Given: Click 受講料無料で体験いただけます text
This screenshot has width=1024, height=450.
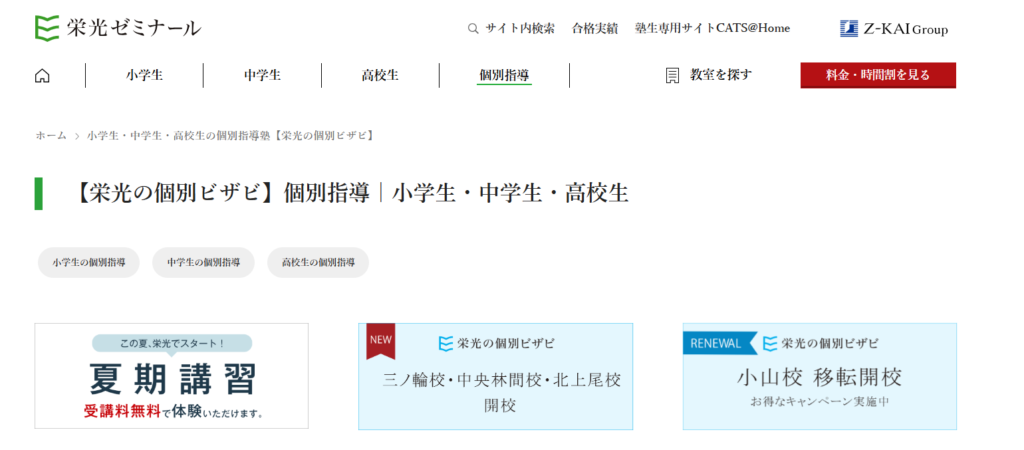Looking at the screenshot, I should point(173,413).
